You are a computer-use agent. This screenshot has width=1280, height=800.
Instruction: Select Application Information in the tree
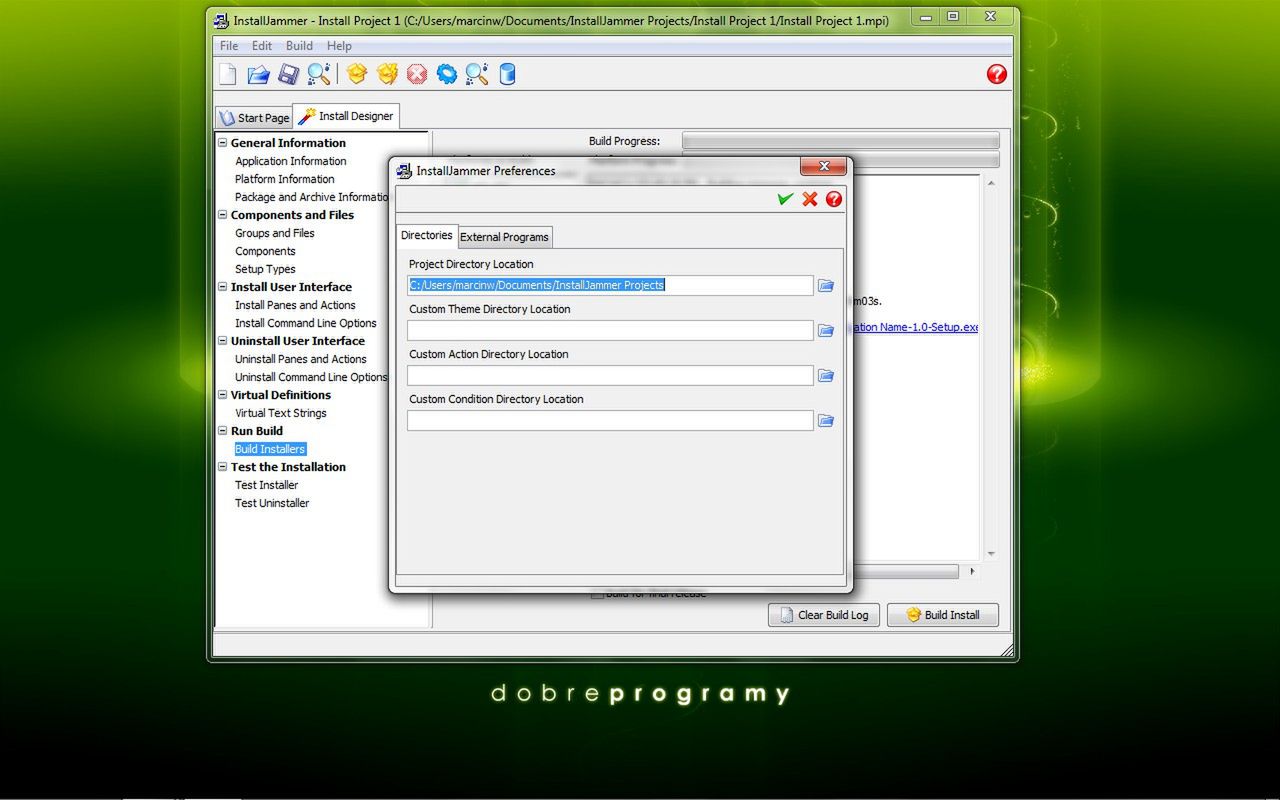pyautogui.click(x=291, y=161)
